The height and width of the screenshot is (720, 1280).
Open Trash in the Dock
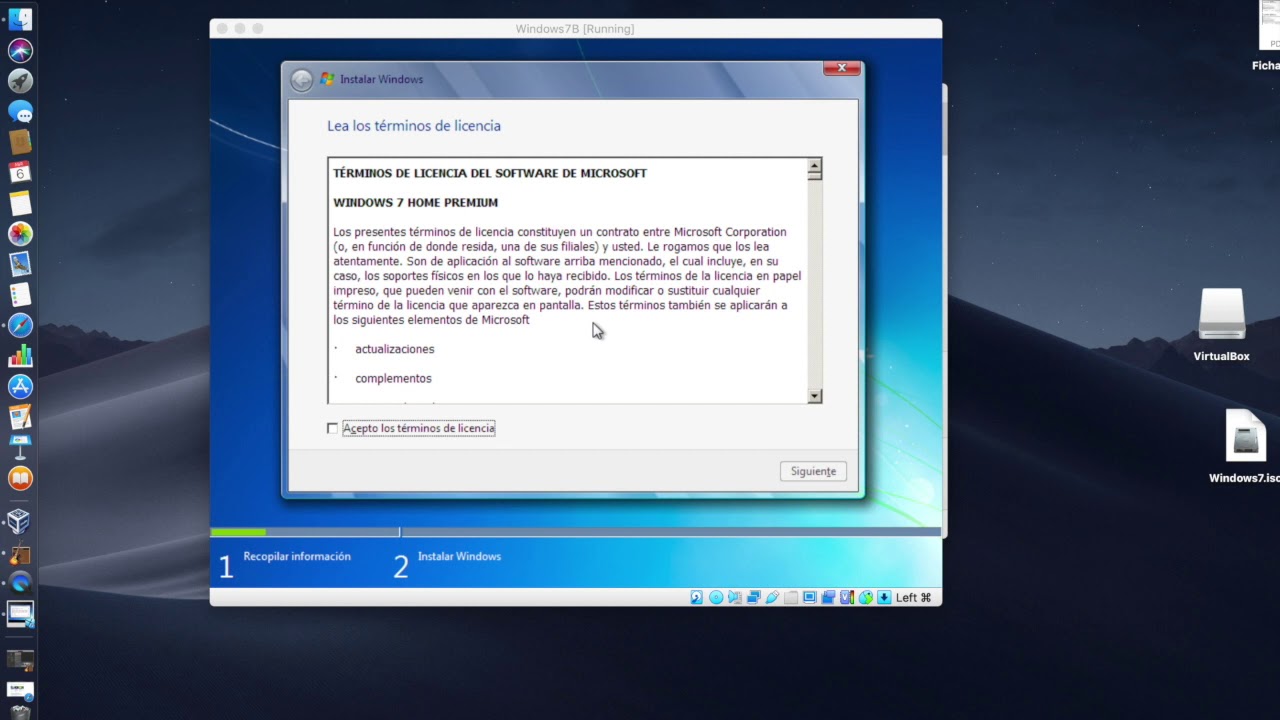pyautogui.click(x=20, y=712)
